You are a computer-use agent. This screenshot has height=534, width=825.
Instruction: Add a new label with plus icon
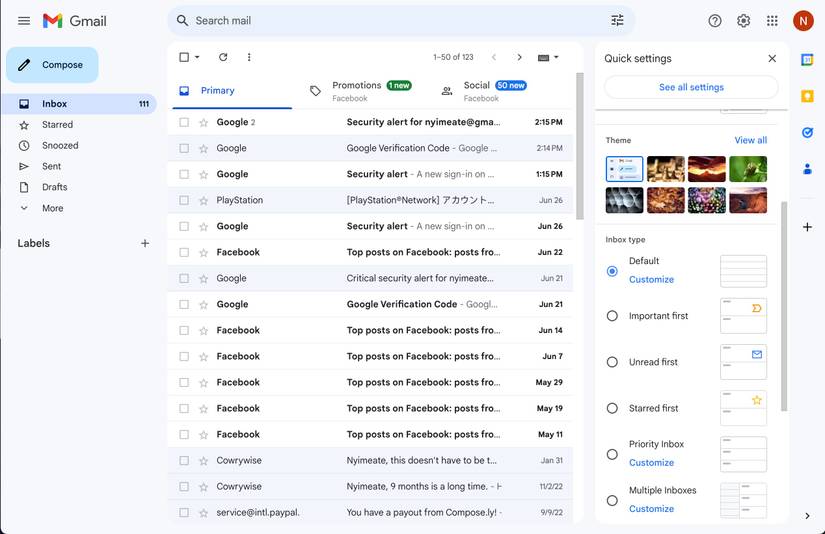point(145,243)
